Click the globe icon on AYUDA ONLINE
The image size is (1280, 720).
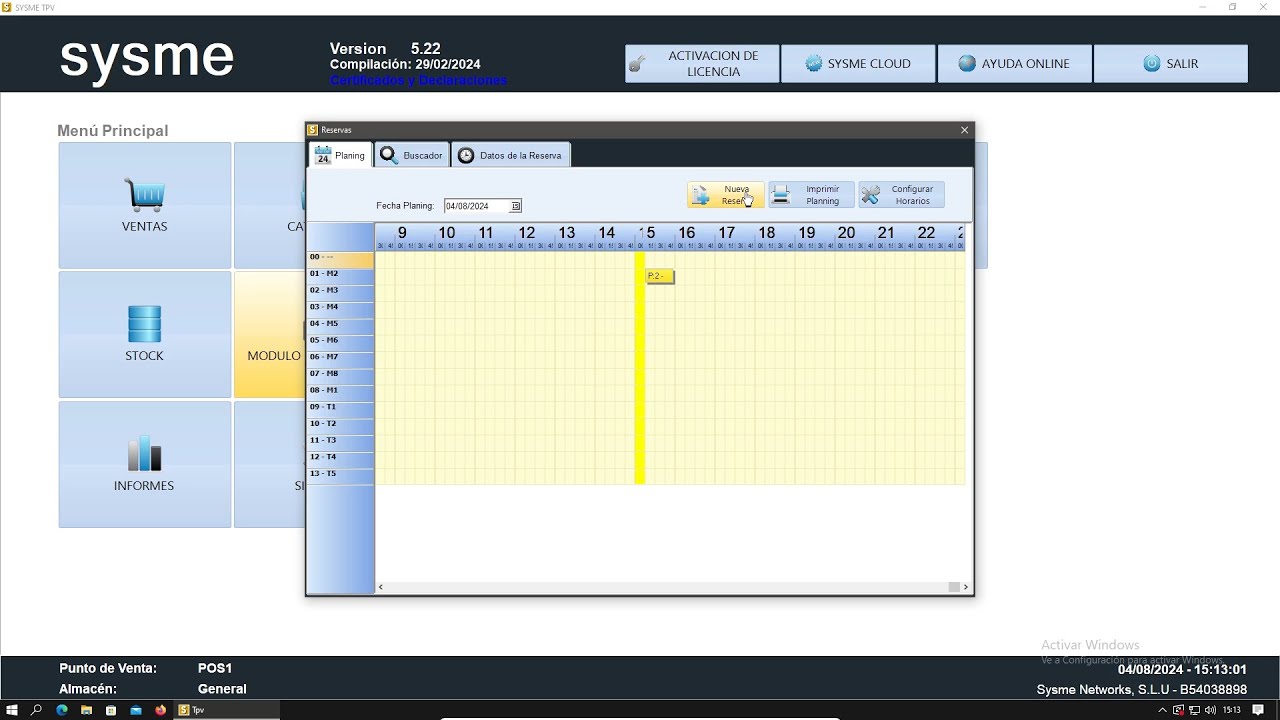pyautogui.click(x=967, y=64)
